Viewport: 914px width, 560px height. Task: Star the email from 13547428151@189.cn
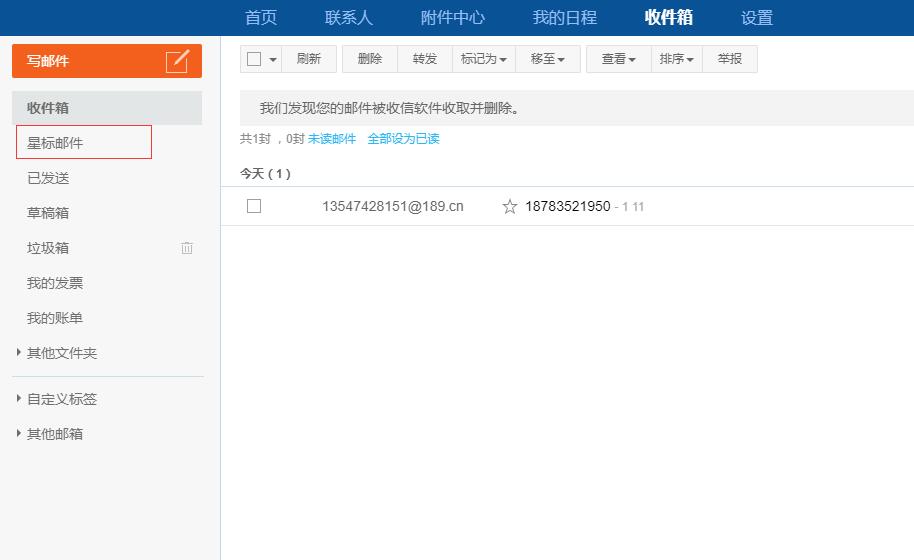coord(510,207)
